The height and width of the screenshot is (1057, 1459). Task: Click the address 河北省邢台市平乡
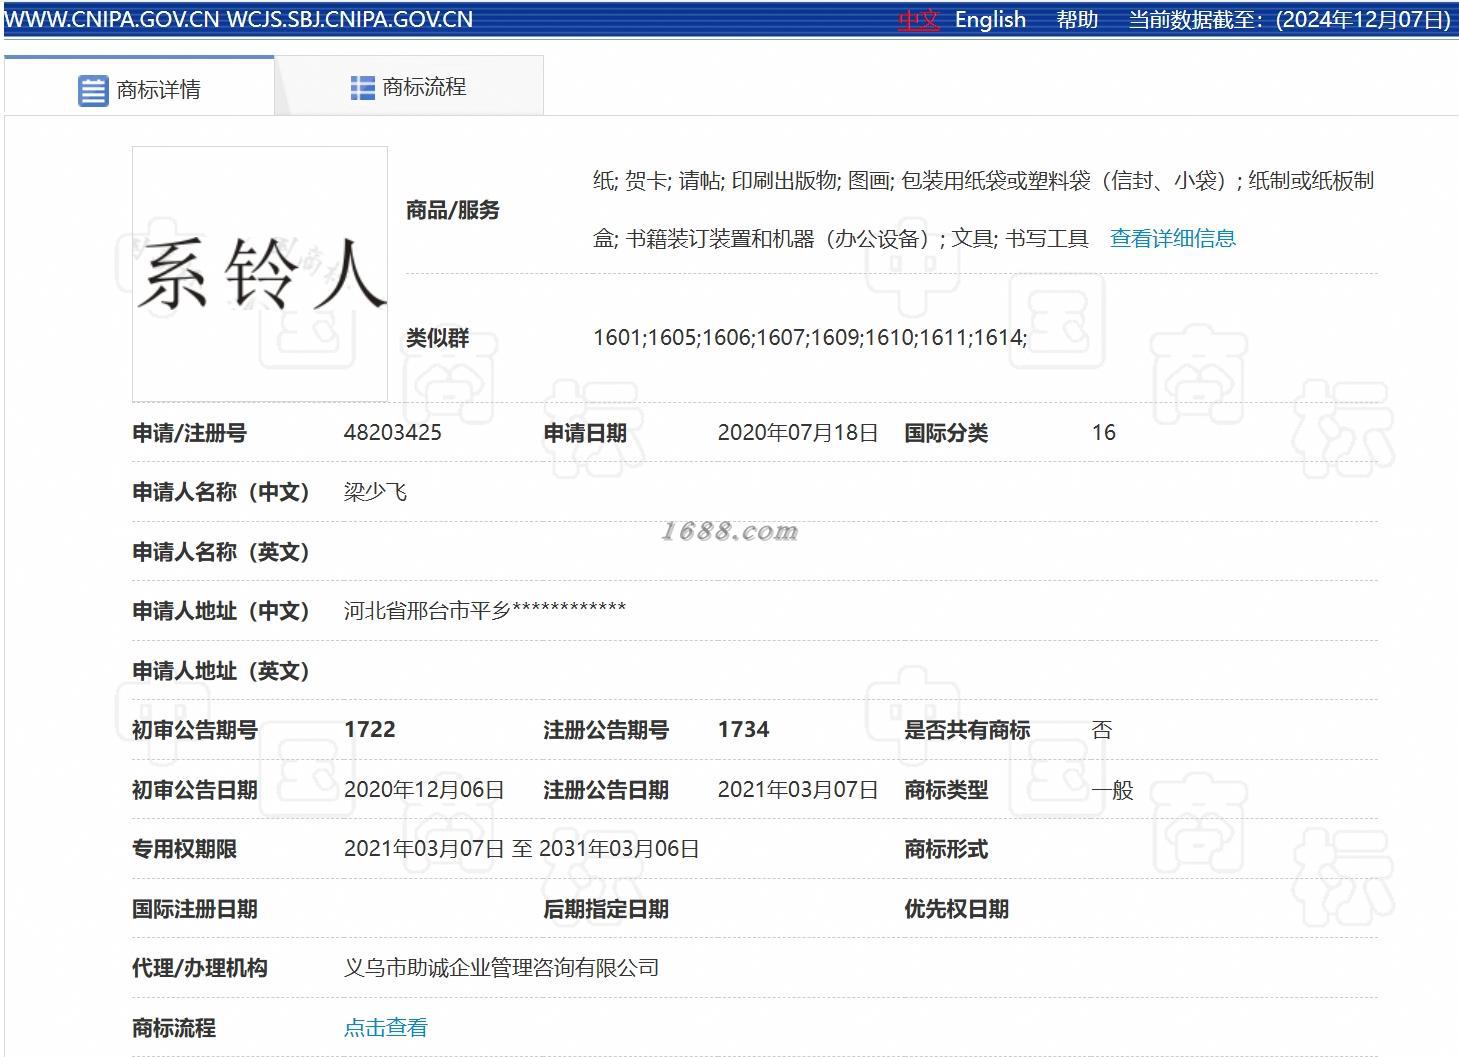pos(485,610)
